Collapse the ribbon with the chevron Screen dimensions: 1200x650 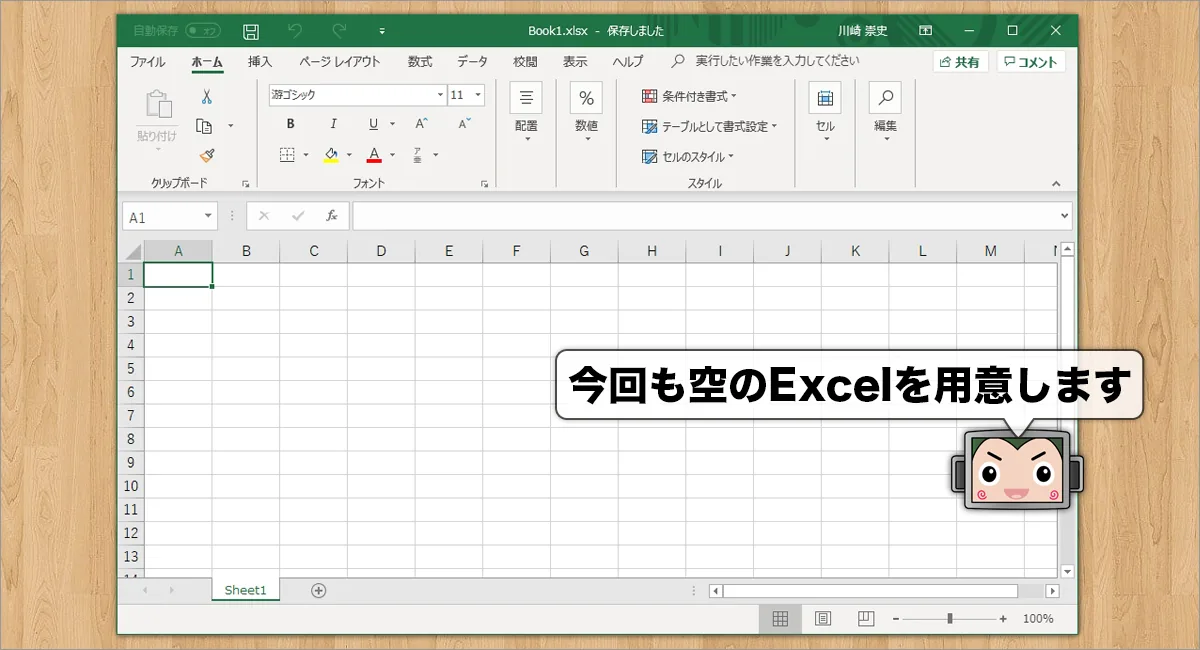pos(1056,184)
